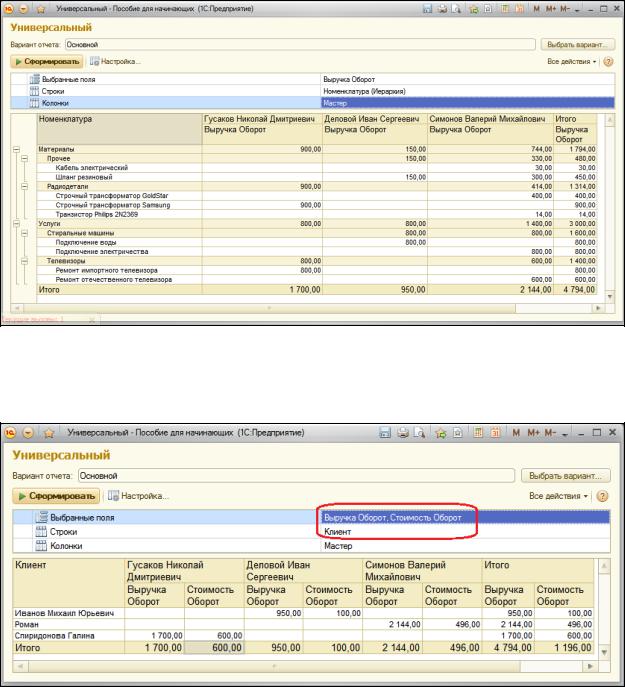Image resolution: width=625 pixels, height=687 pixels.
Task: Сформировать button in Номенклатура report window
Action: pos(47,62)
